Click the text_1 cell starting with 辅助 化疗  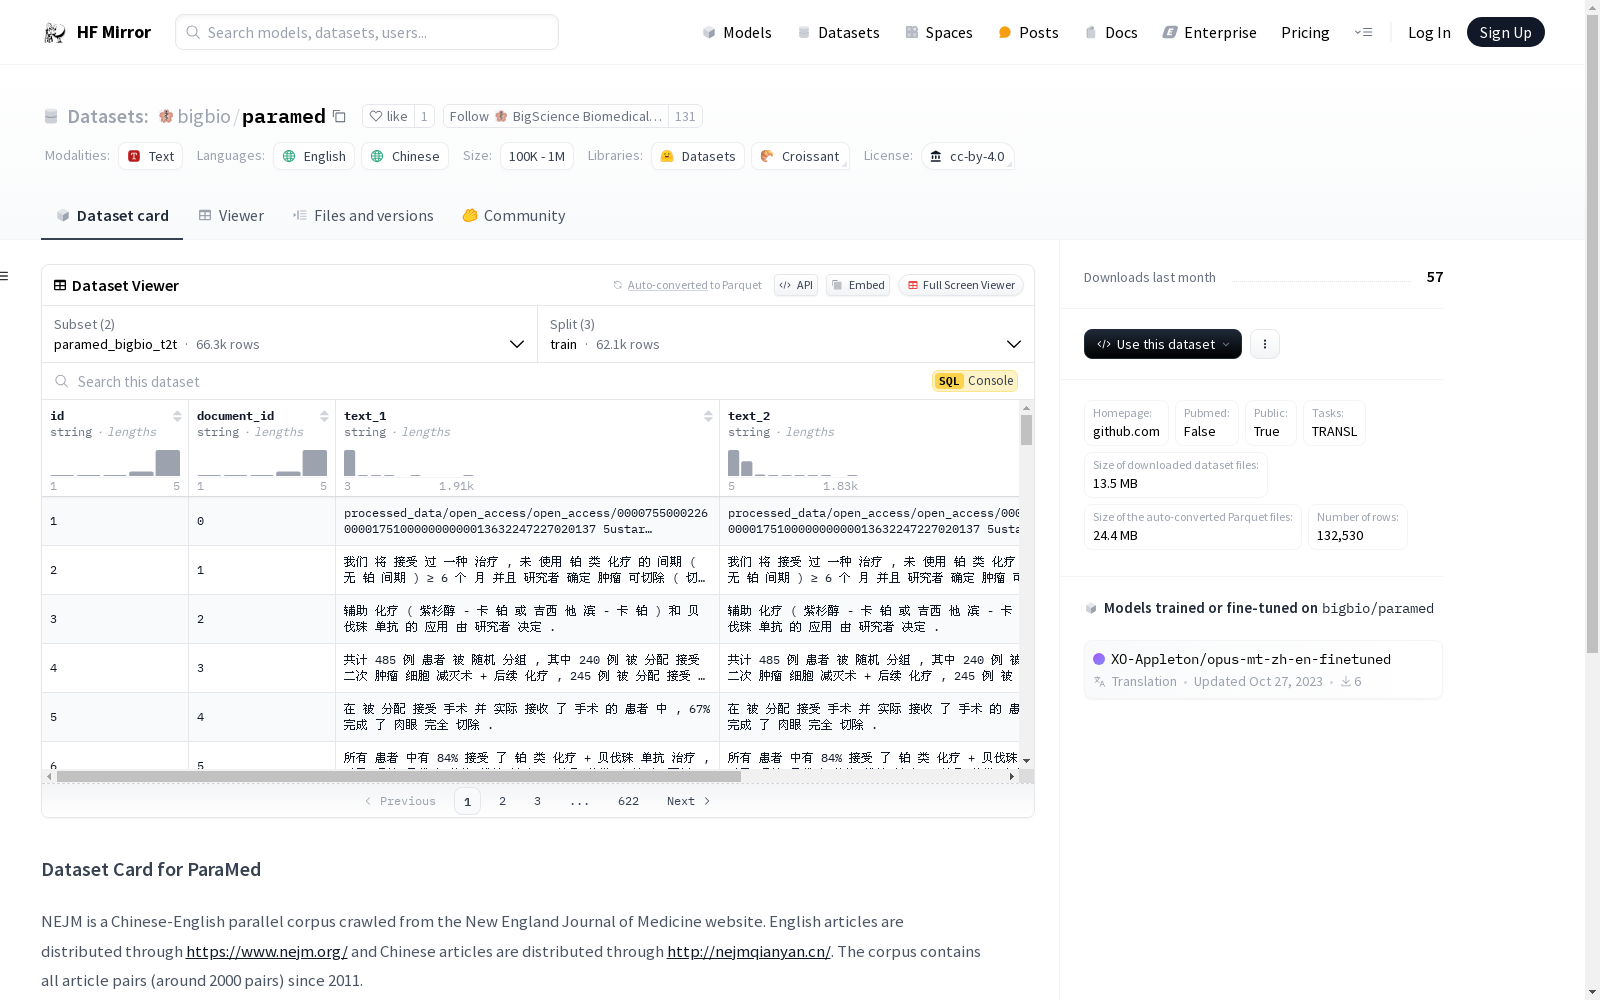click(527, 619)
